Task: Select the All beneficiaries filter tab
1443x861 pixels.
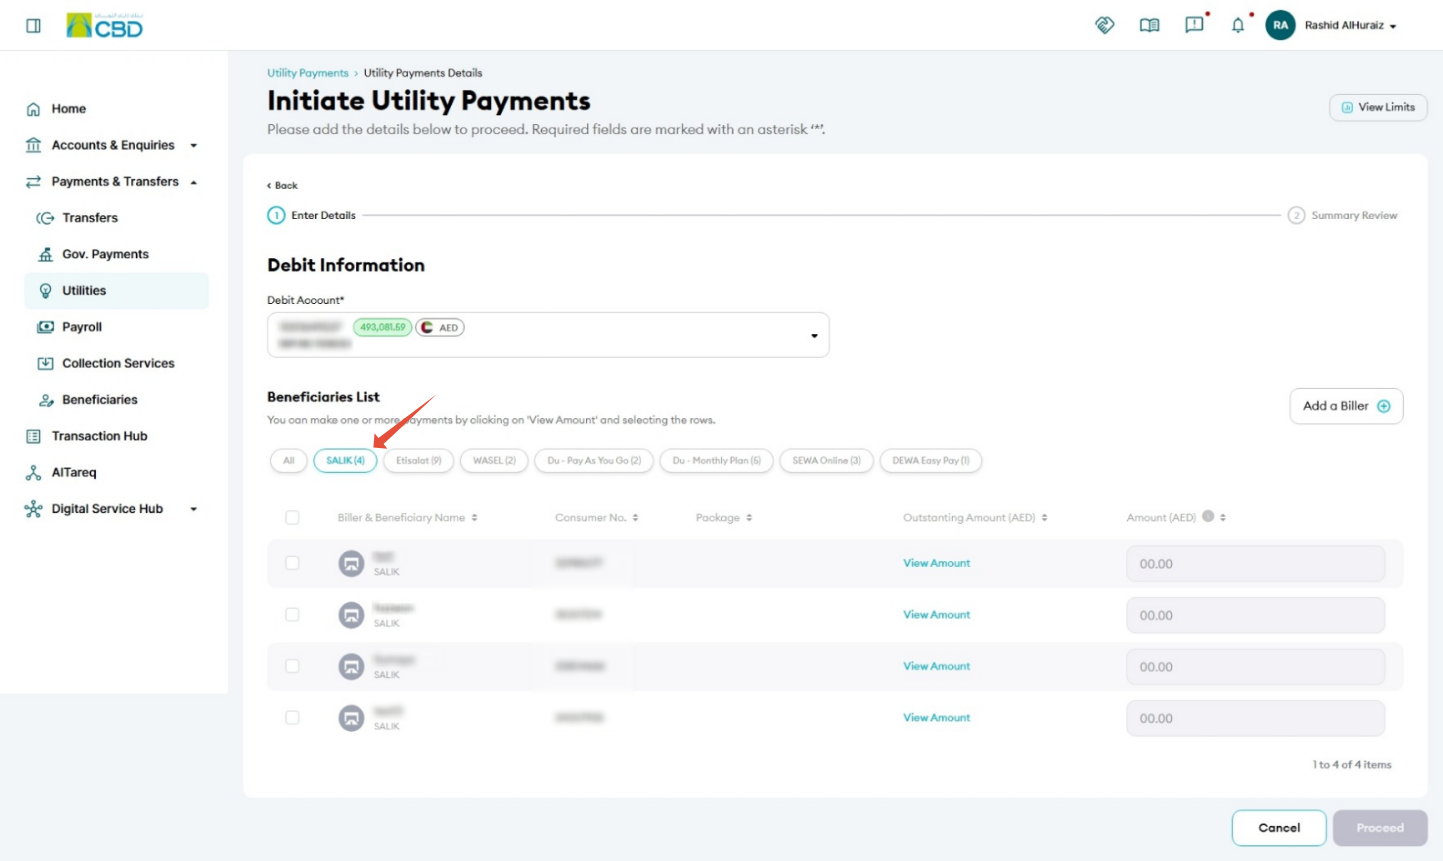Action: (289, 461)
